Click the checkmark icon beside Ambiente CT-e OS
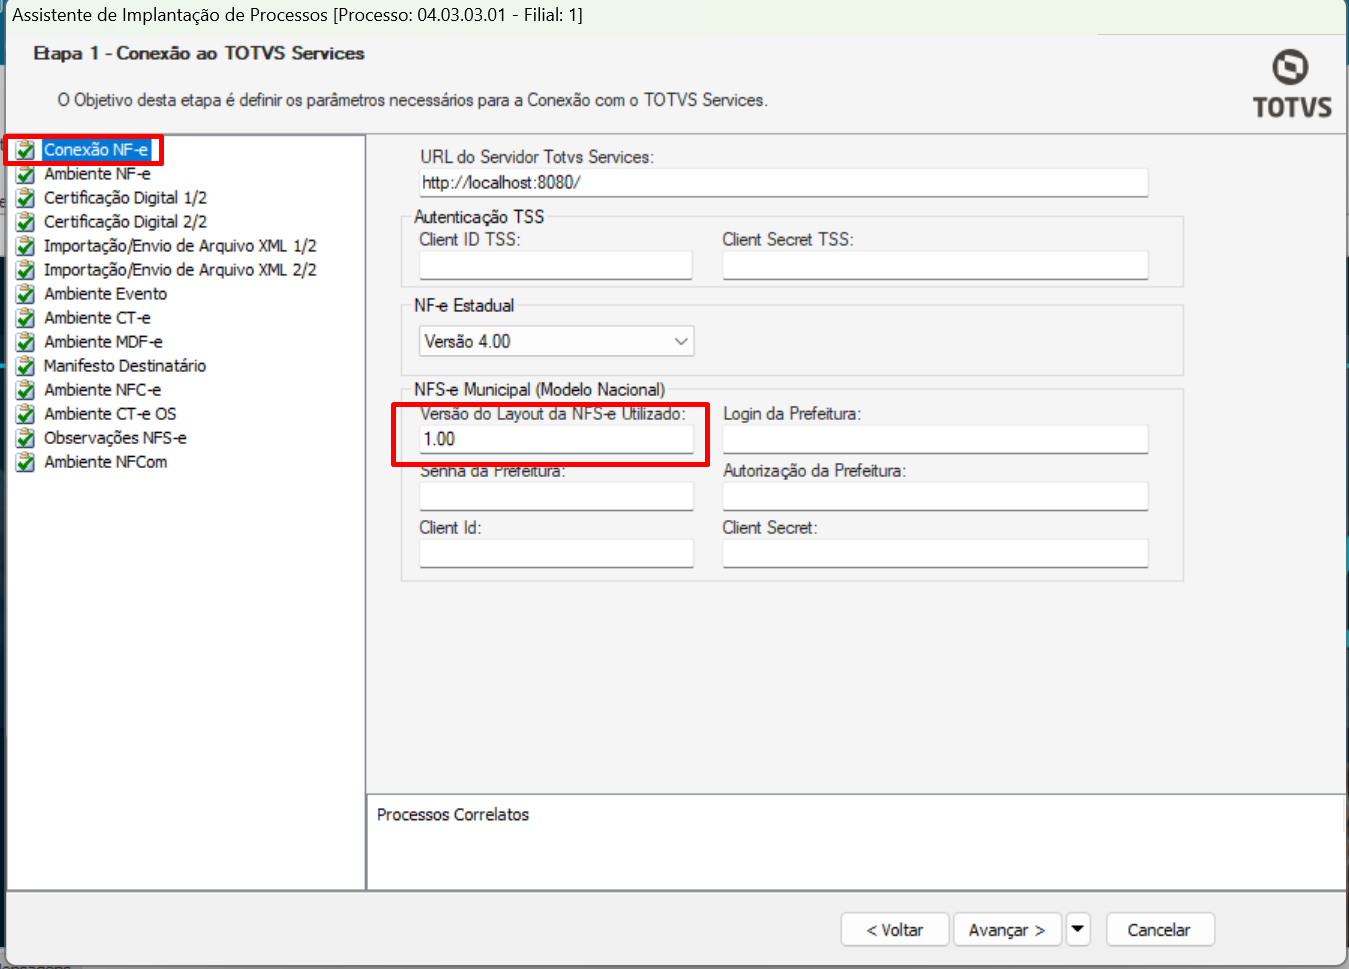Image resolution: width=1349 pixels, height=969 pixels. click(26, 415)
